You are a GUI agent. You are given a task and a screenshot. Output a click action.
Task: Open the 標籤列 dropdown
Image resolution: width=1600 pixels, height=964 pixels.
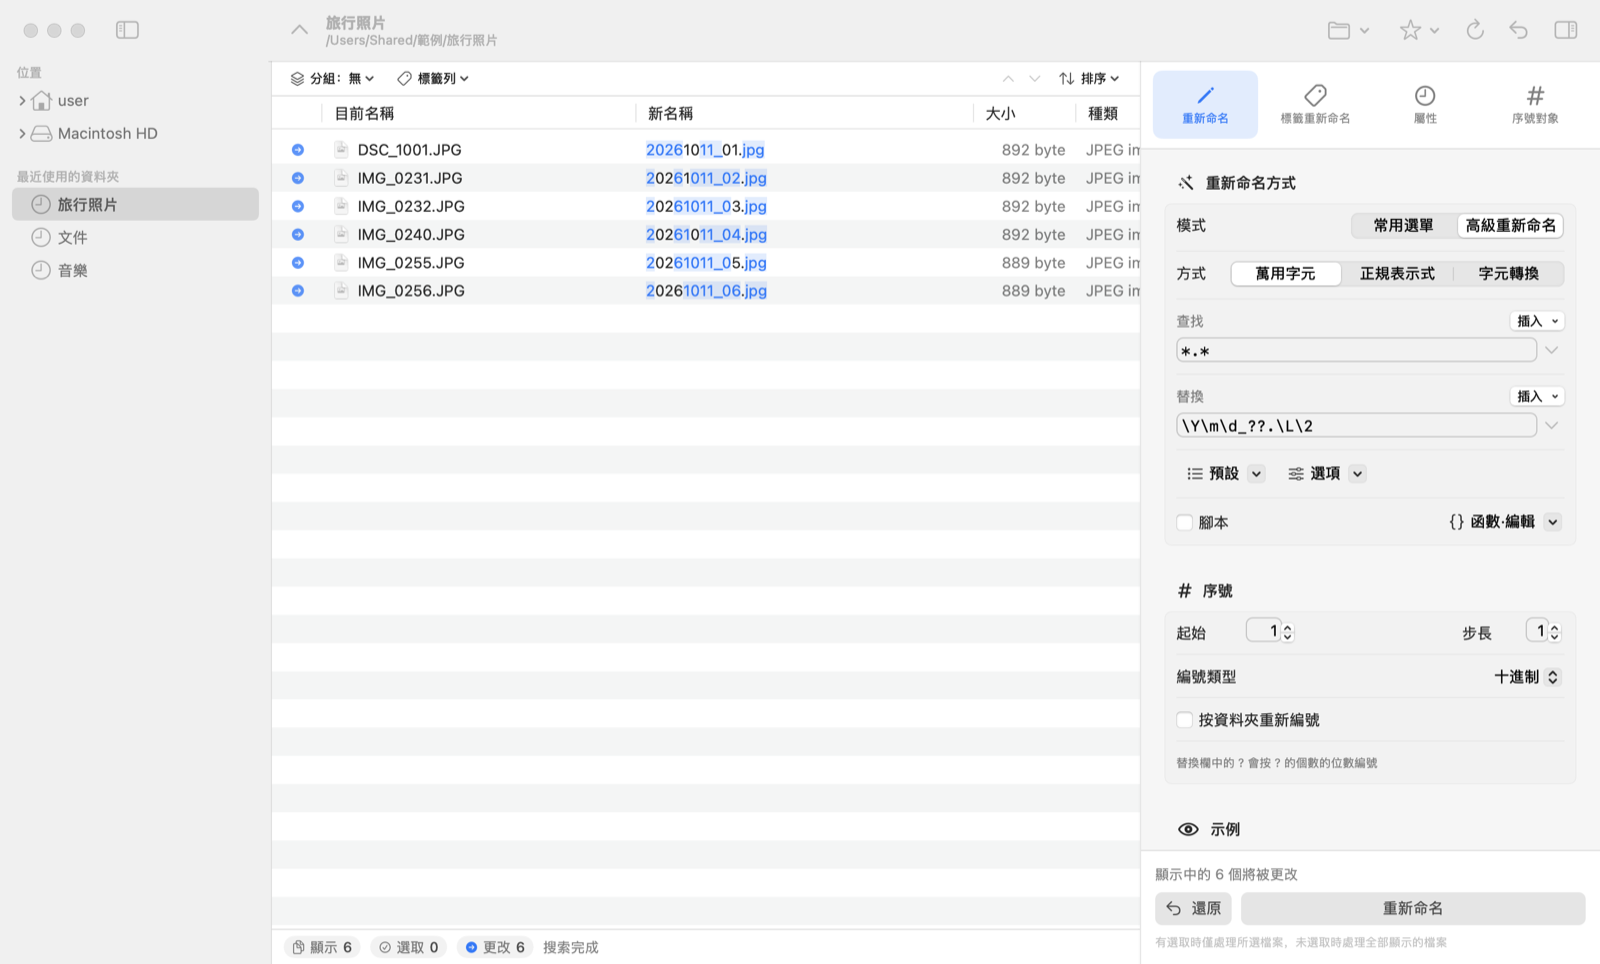tap(433, 78)
